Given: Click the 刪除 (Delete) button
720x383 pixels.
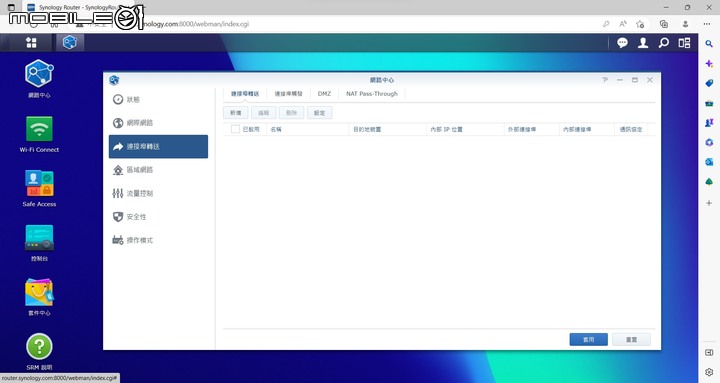Looking at the screenshot, I should (x=292, y=113).
